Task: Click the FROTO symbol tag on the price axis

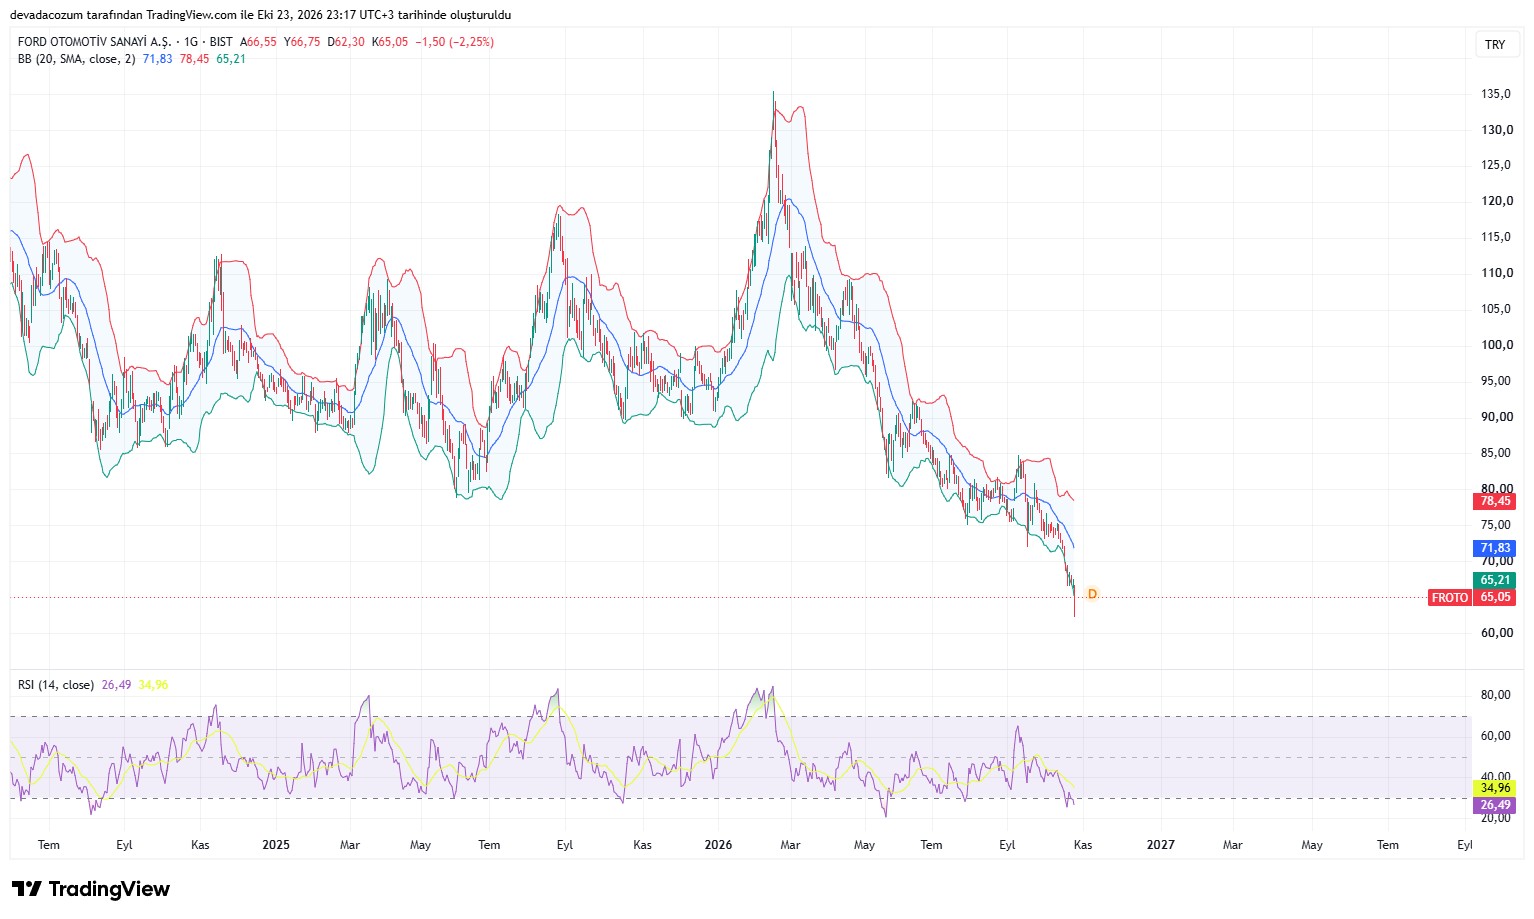Action: tap(1450, 598)
